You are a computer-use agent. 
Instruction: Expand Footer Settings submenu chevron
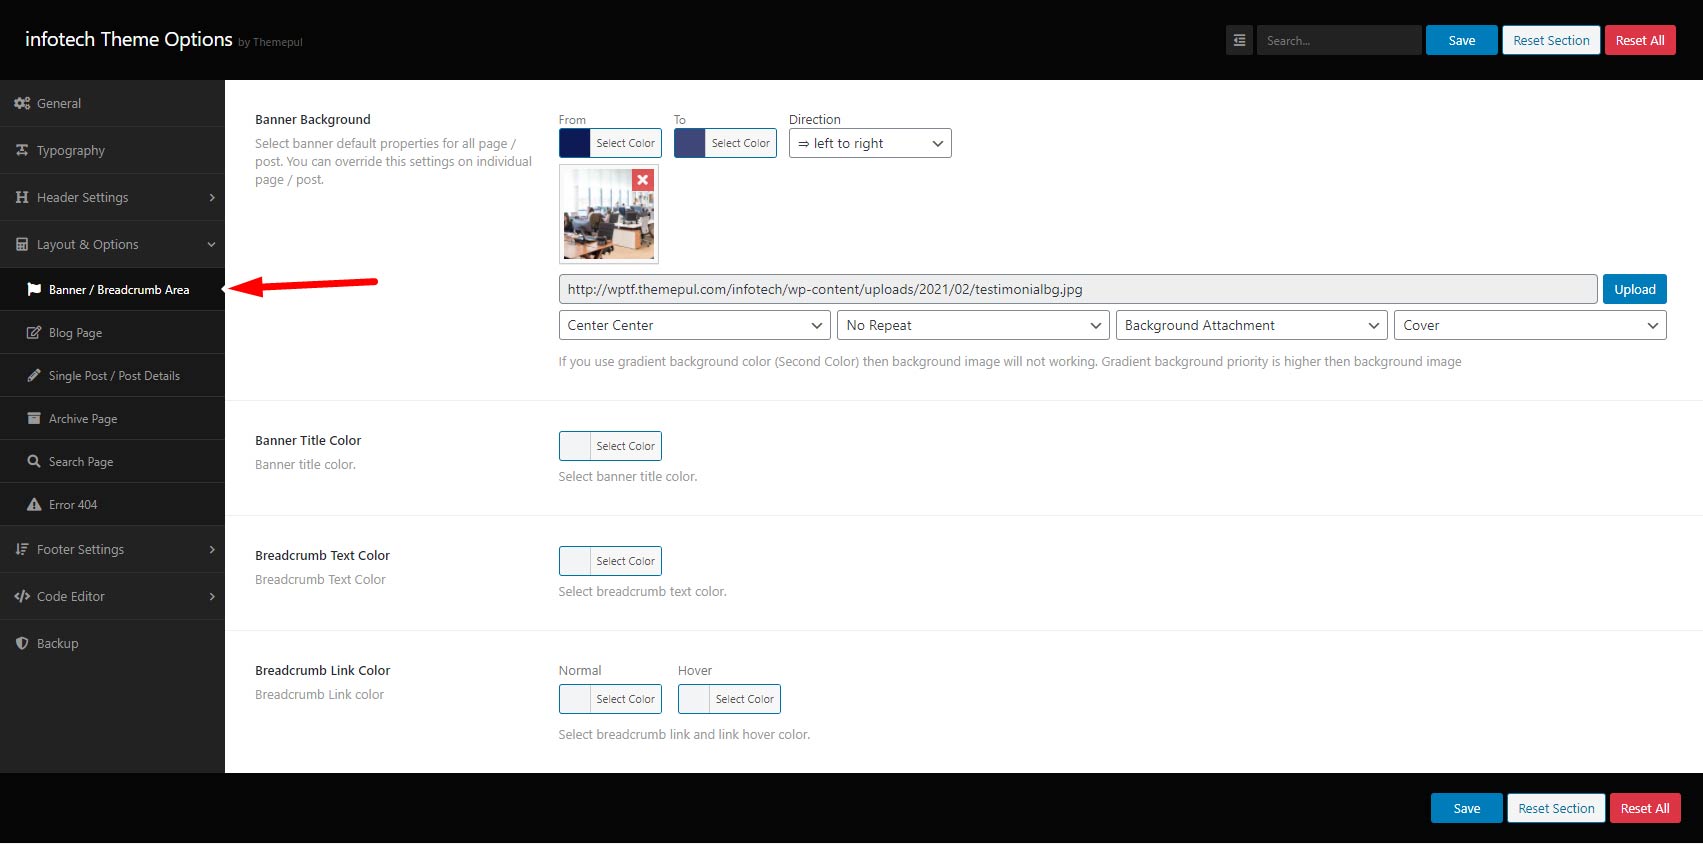pyautogui.click(x=212, y=550)
